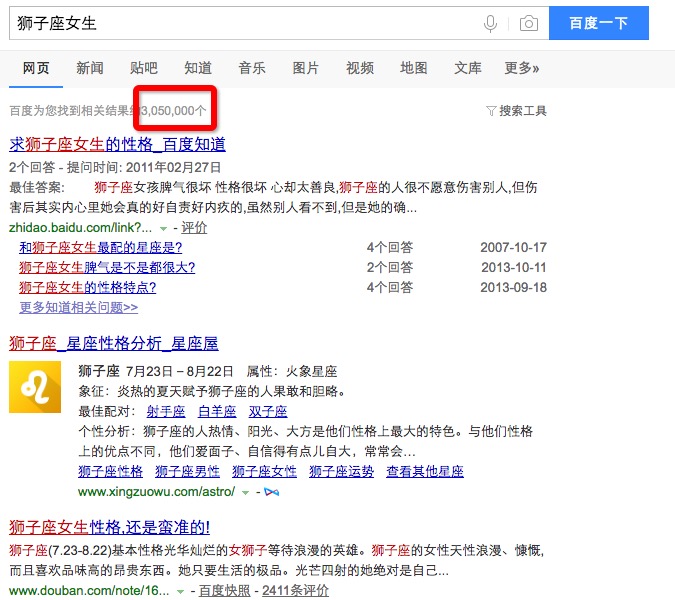Viewport: 675px width, 600px height.
Task: Click the 查看其他星座 sublink
Action: 425,471
